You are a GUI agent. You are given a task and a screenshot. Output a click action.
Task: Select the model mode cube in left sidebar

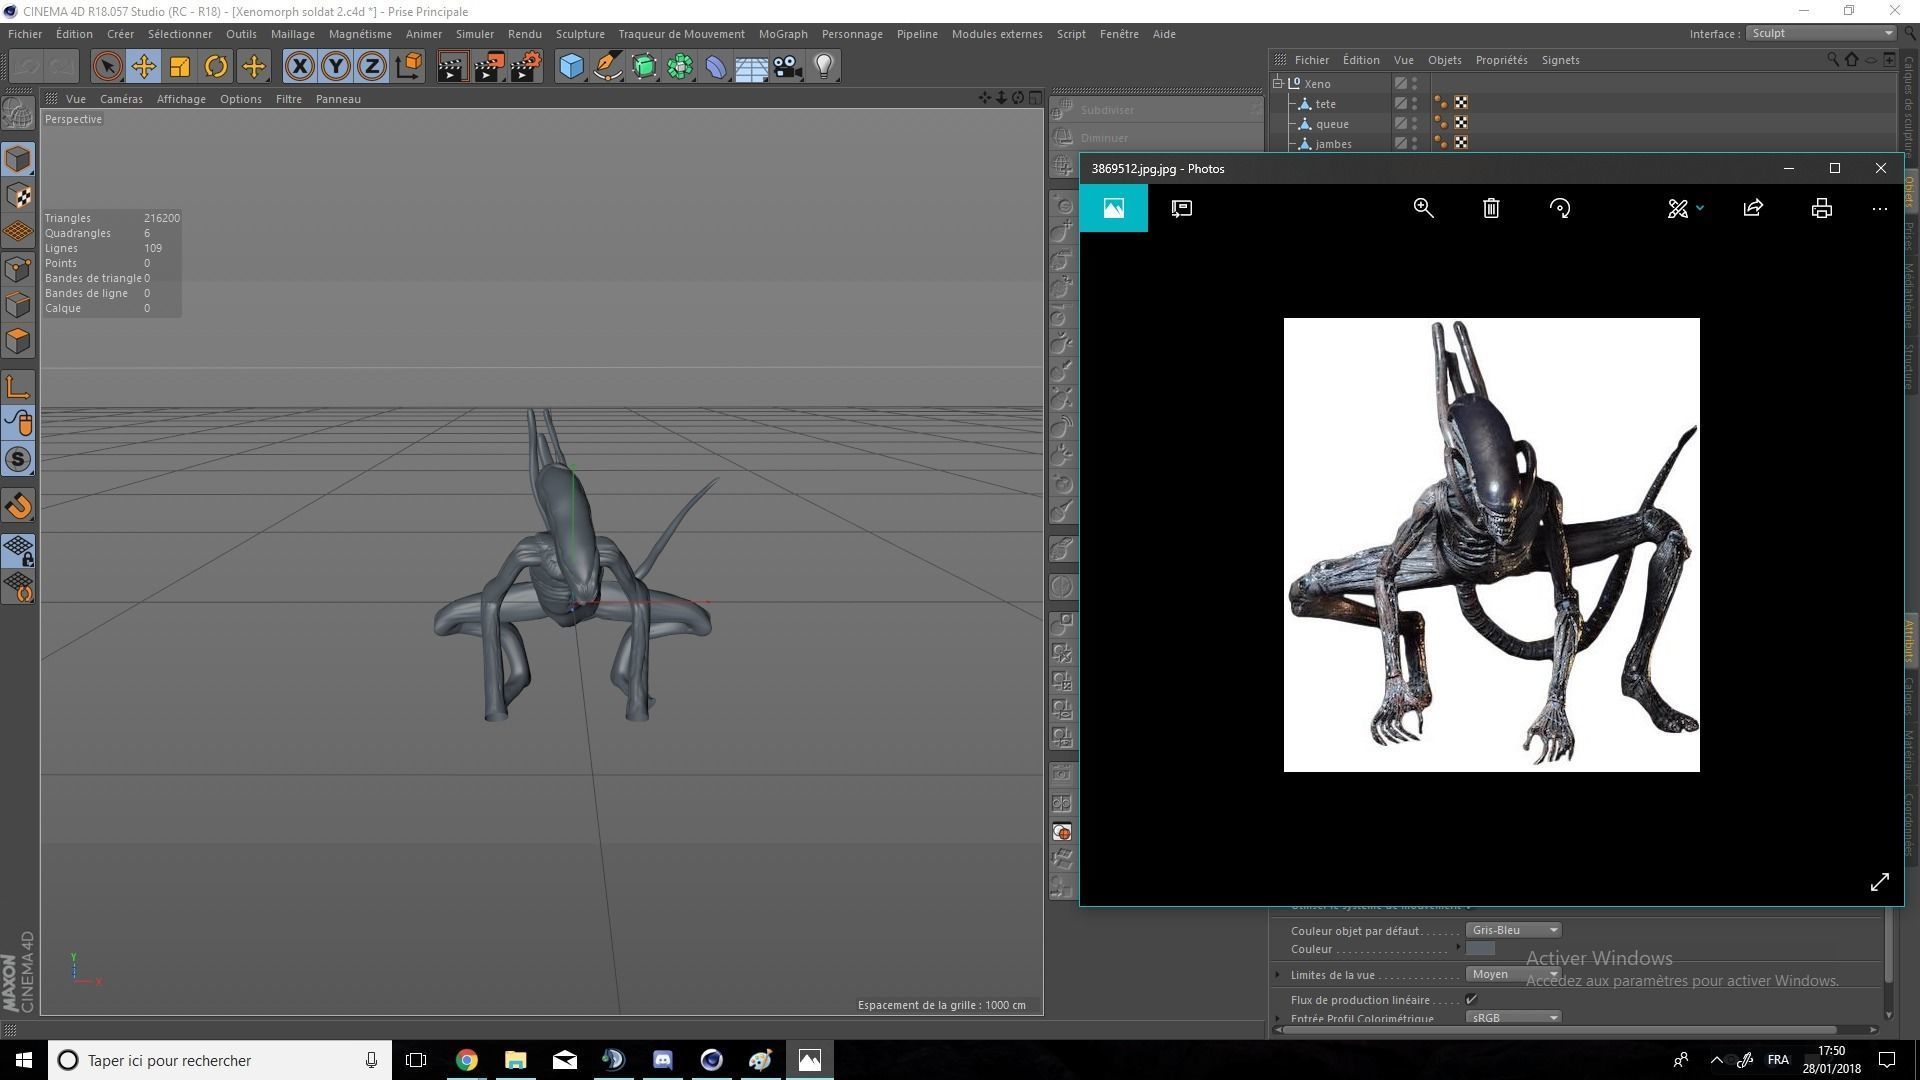(19, 159)
